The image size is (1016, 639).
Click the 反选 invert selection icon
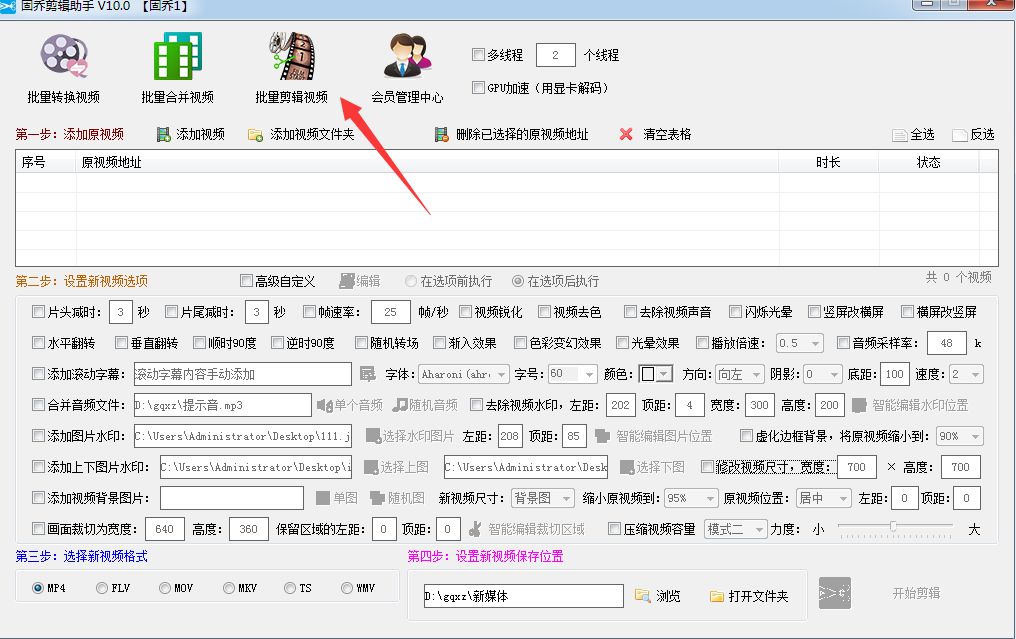point(960,135)
